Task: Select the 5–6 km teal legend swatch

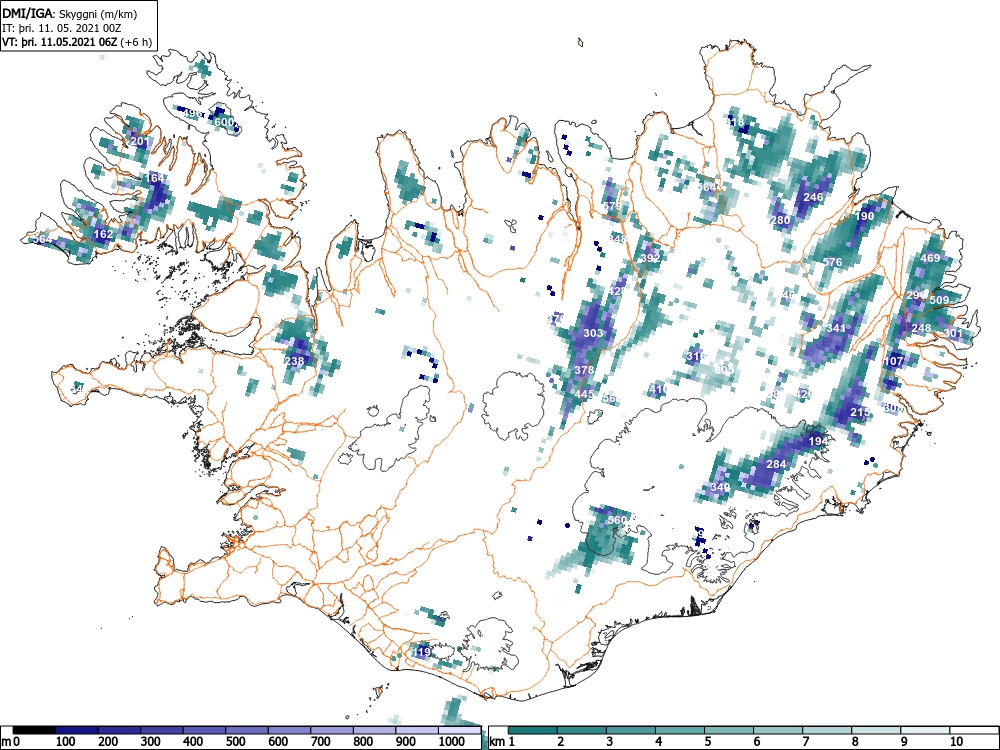Action: point(729,730)
